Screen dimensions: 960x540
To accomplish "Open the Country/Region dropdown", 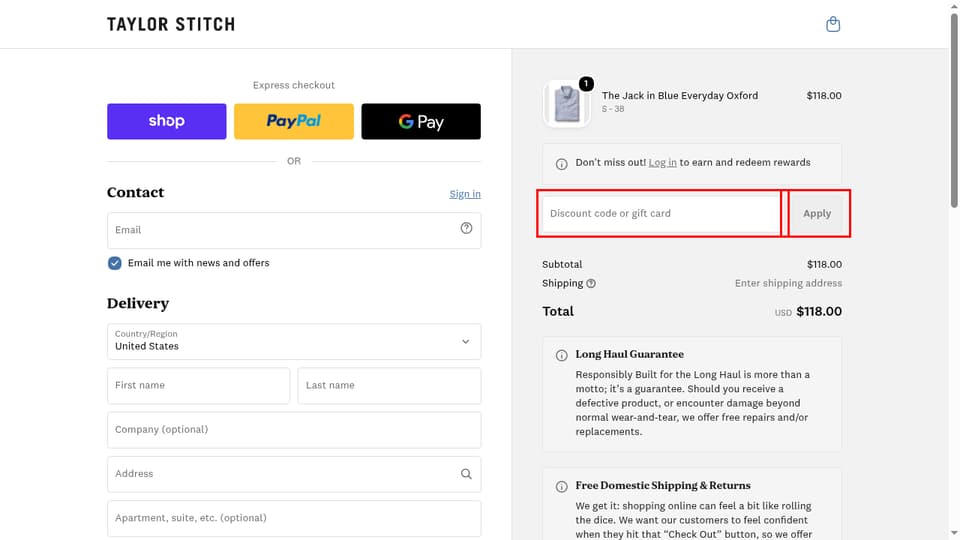I will [x=294, y=342].
